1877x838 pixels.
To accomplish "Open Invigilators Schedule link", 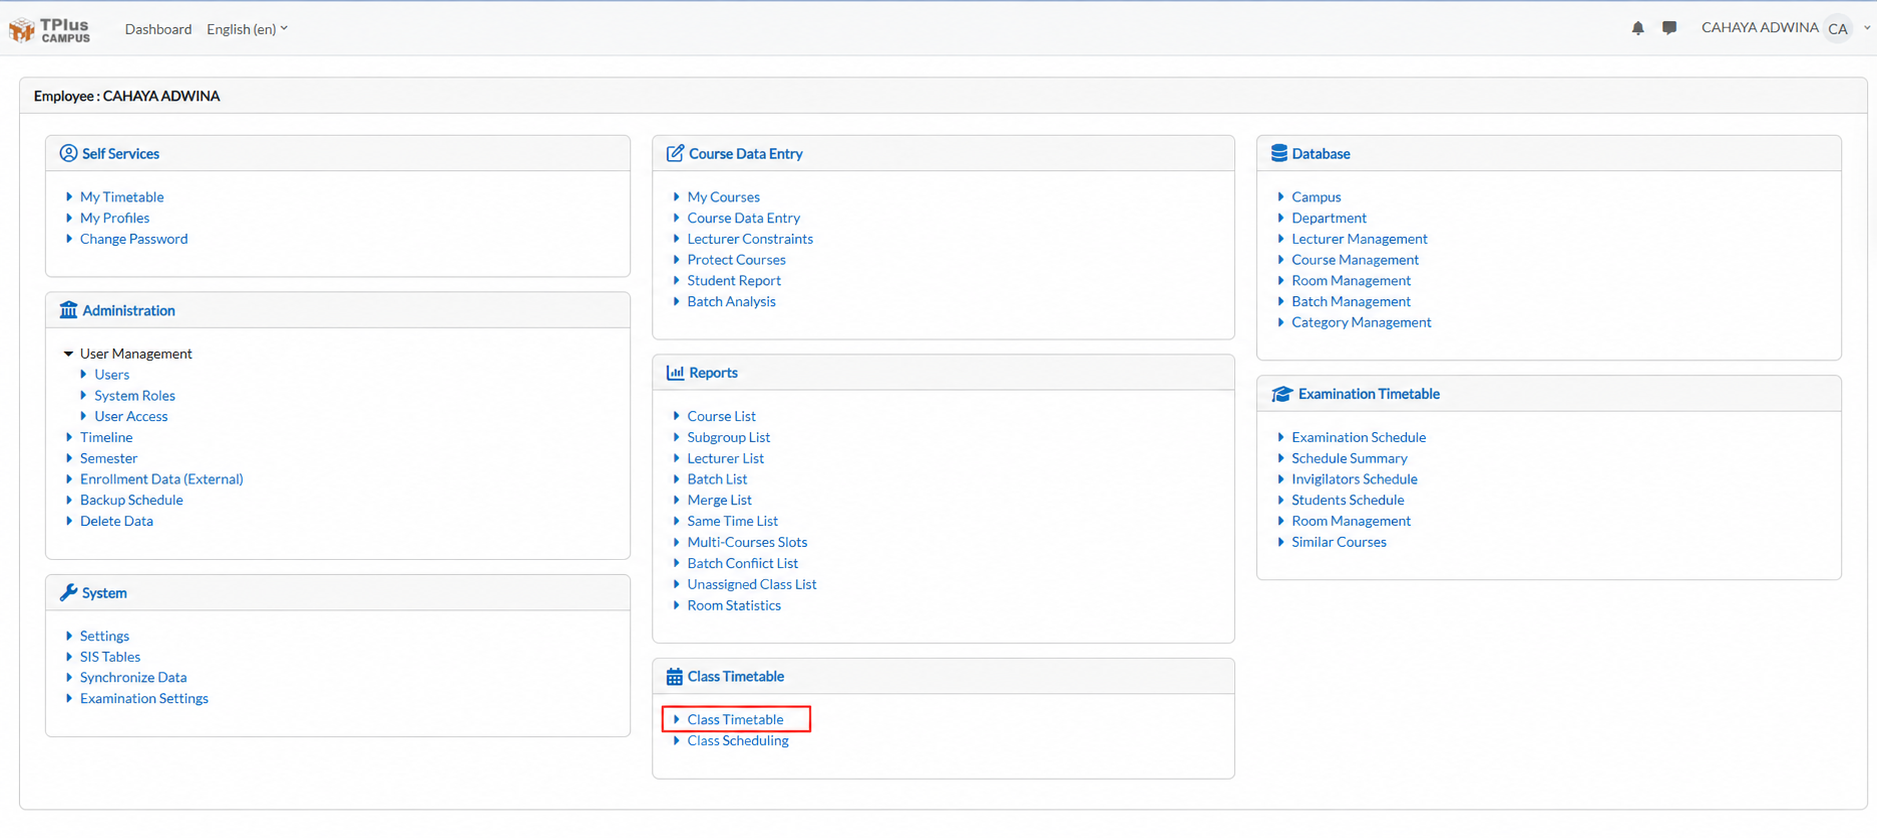I will coord(1354,479).
